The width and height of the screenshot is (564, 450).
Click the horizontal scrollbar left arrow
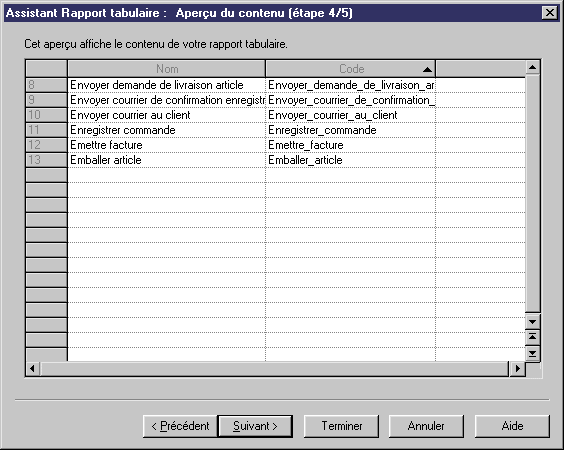[x=33, y=369]
